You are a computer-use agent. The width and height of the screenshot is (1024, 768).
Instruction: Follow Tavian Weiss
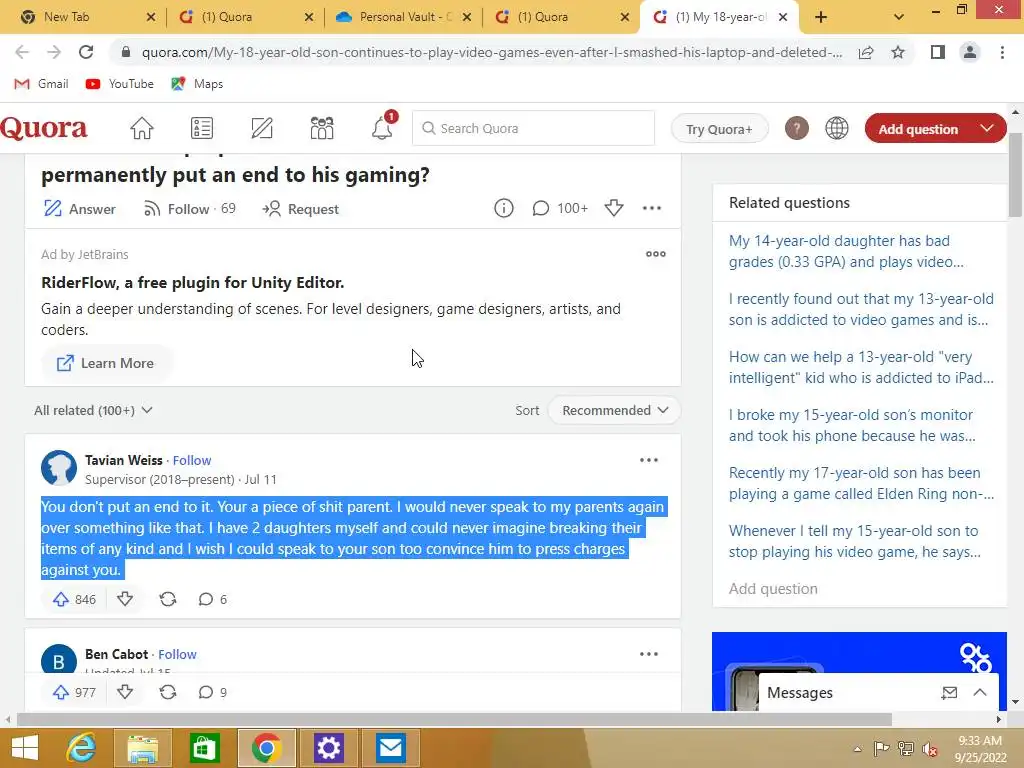click(192, 460)
